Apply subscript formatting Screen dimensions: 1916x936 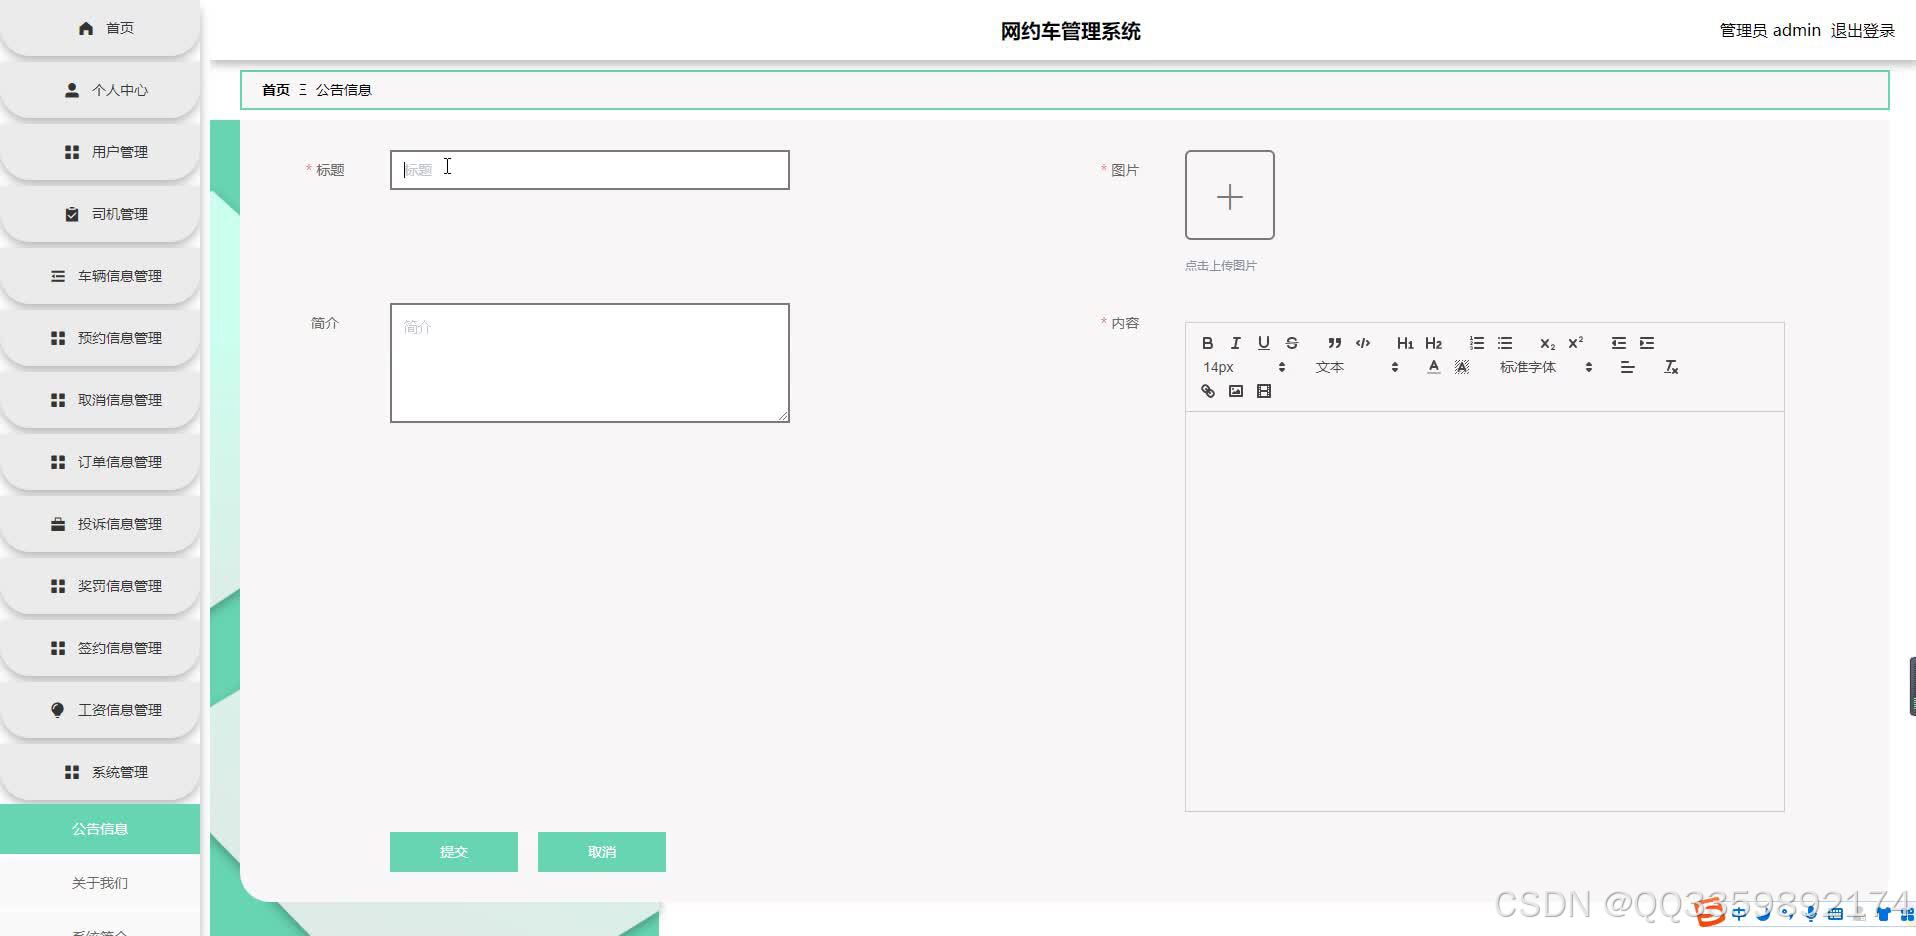pos(1547,343)
